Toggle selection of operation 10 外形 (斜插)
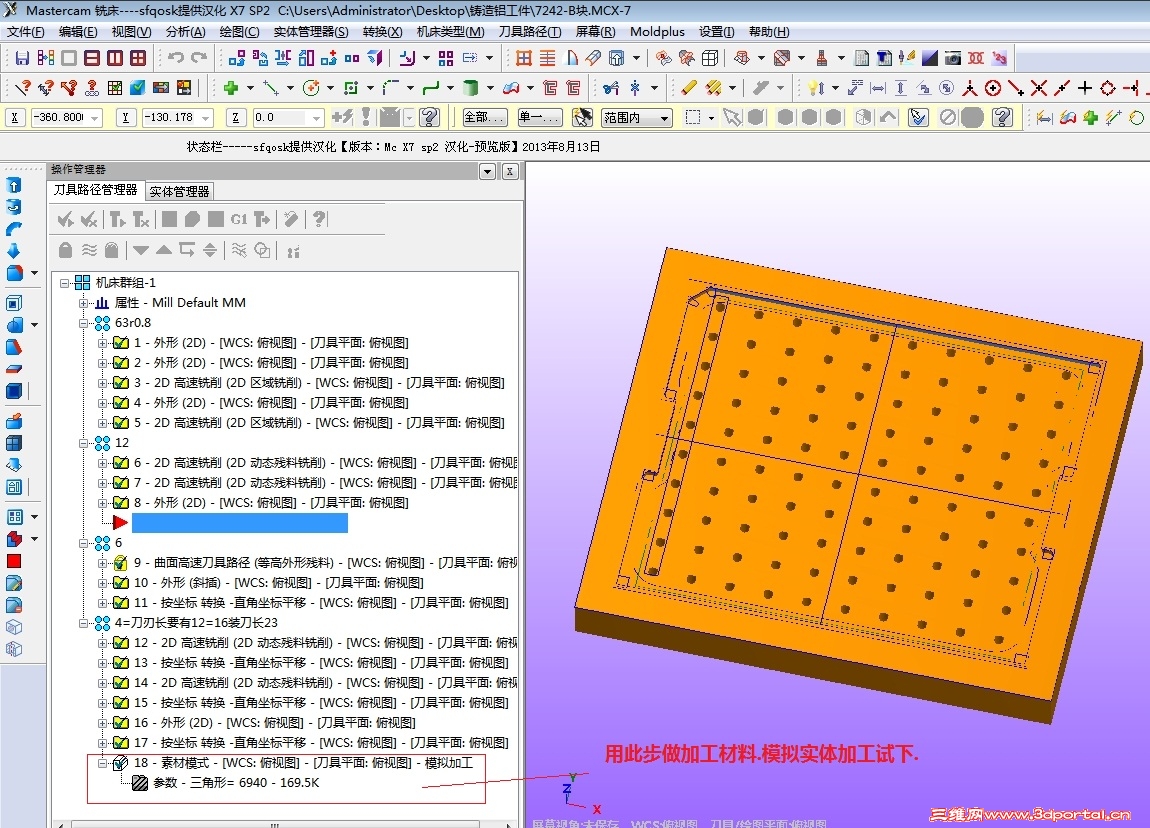The image size is (1150, 828). [x=121, y=582]
